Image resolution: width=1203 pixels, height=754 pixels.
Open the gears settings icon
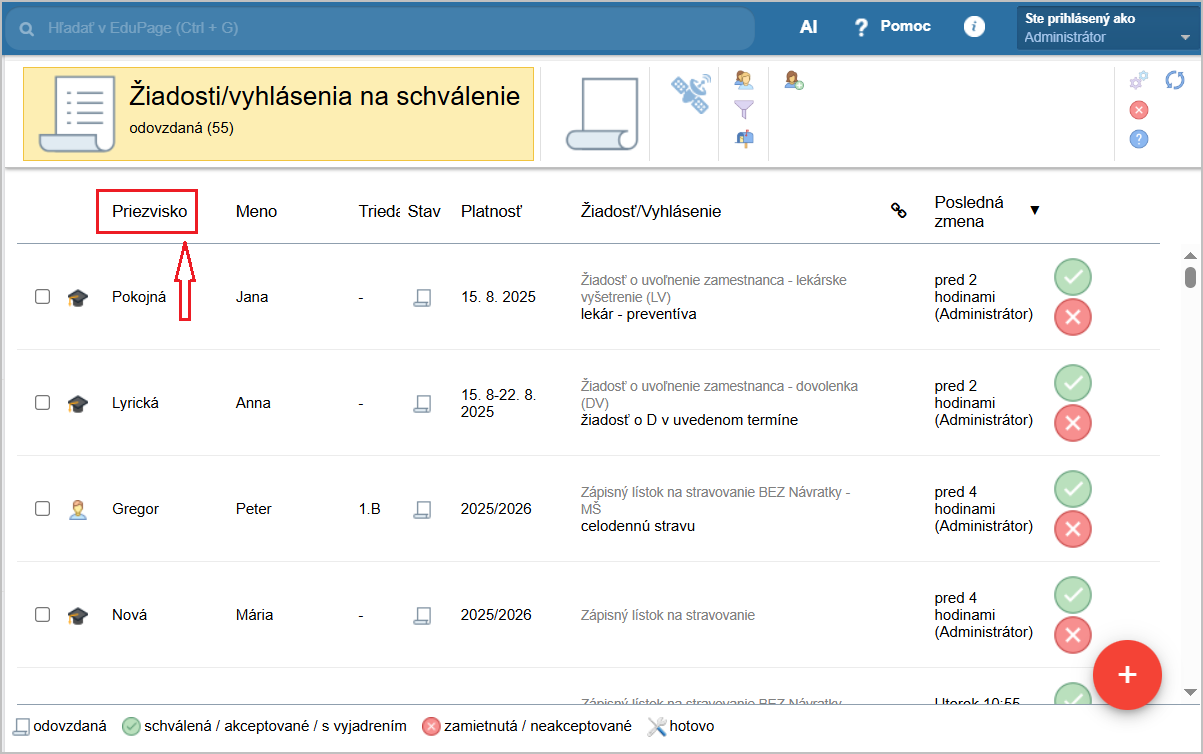tap(1139, 81)
